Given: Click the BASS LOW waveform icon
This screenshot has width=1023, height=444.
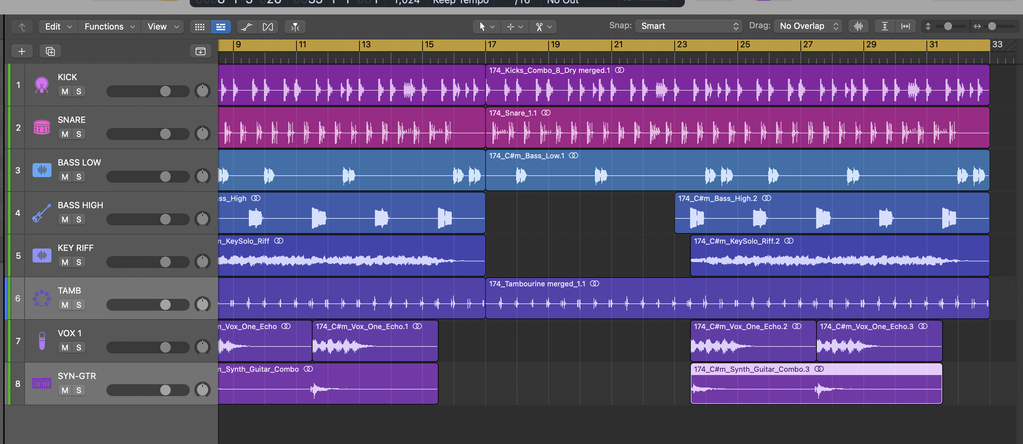Looking at the screenshot, I should [42, 170].
